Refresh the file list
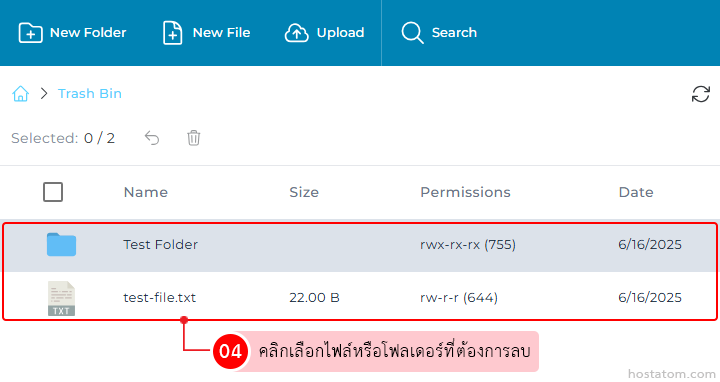Image resolution: width=720 pixels, height=382 pixels. (x=701, y=94)
